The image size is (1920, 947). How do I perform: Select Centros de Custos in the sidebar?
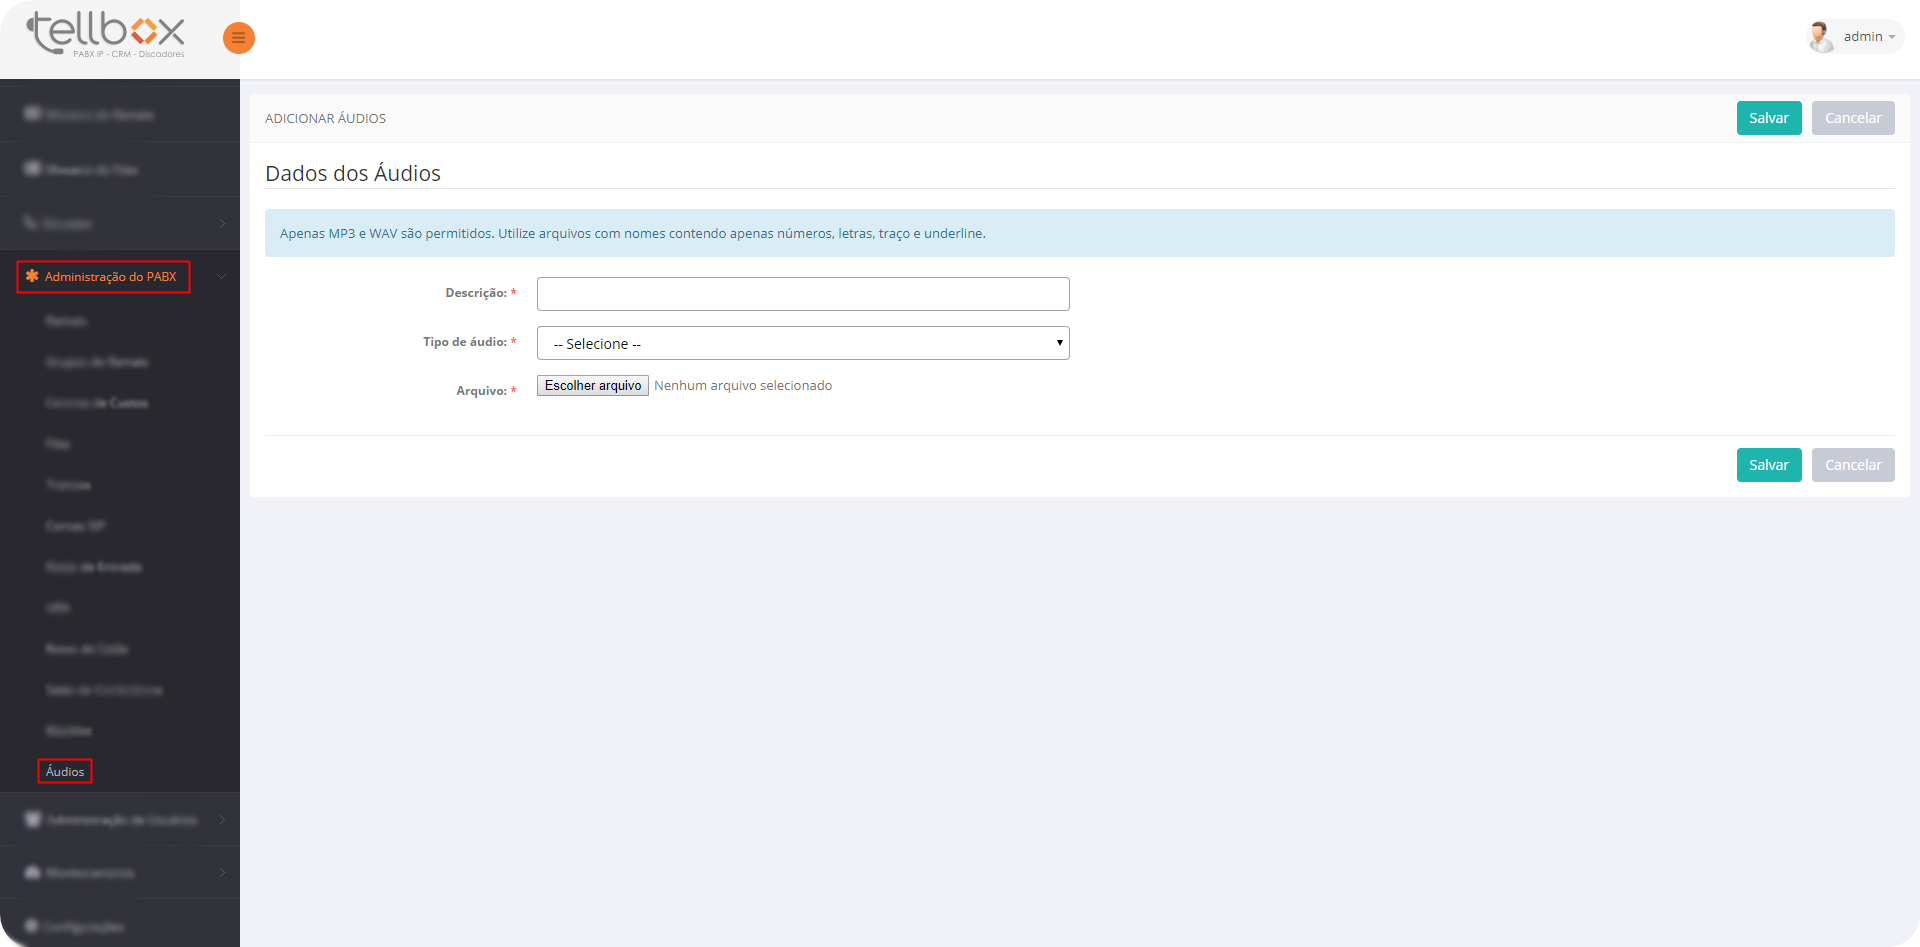coord(97,403)
